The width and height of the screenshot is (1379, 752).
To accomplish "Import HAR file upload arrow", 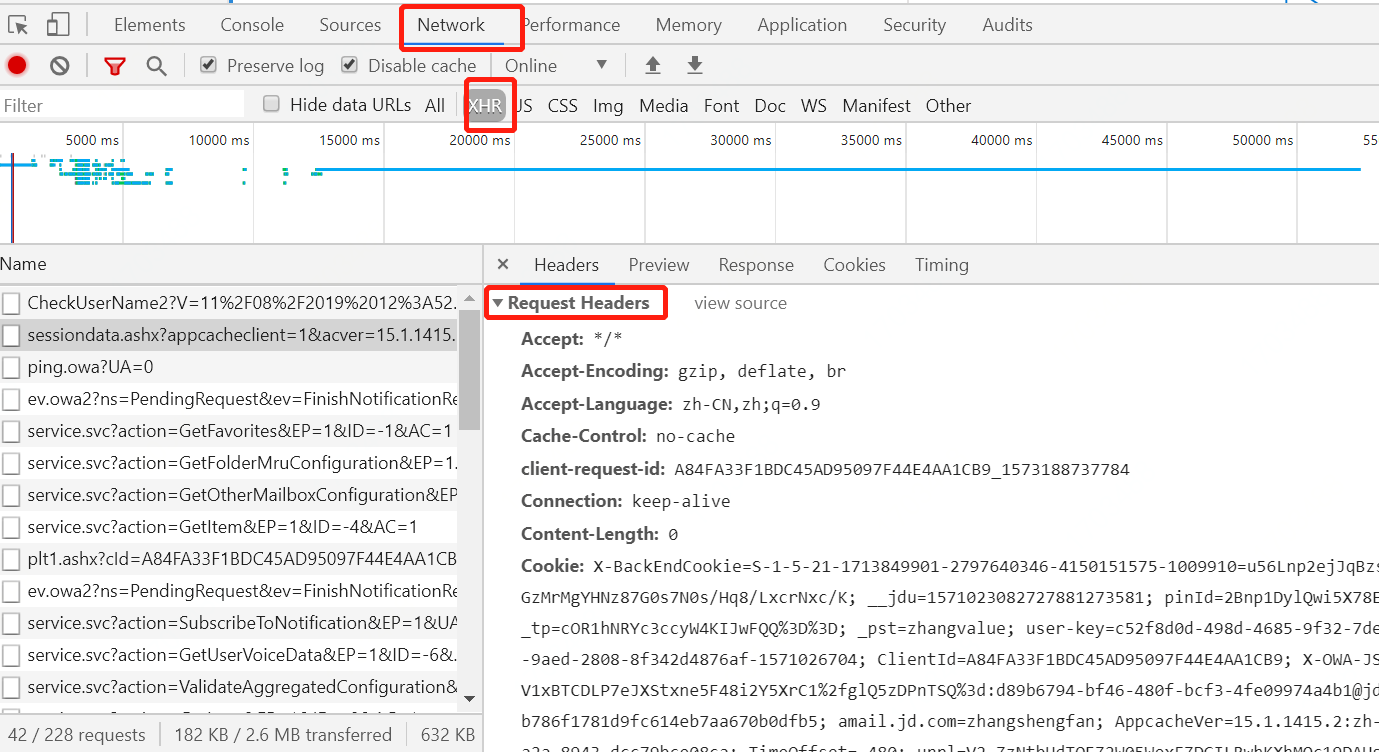I will pos(653,66).
